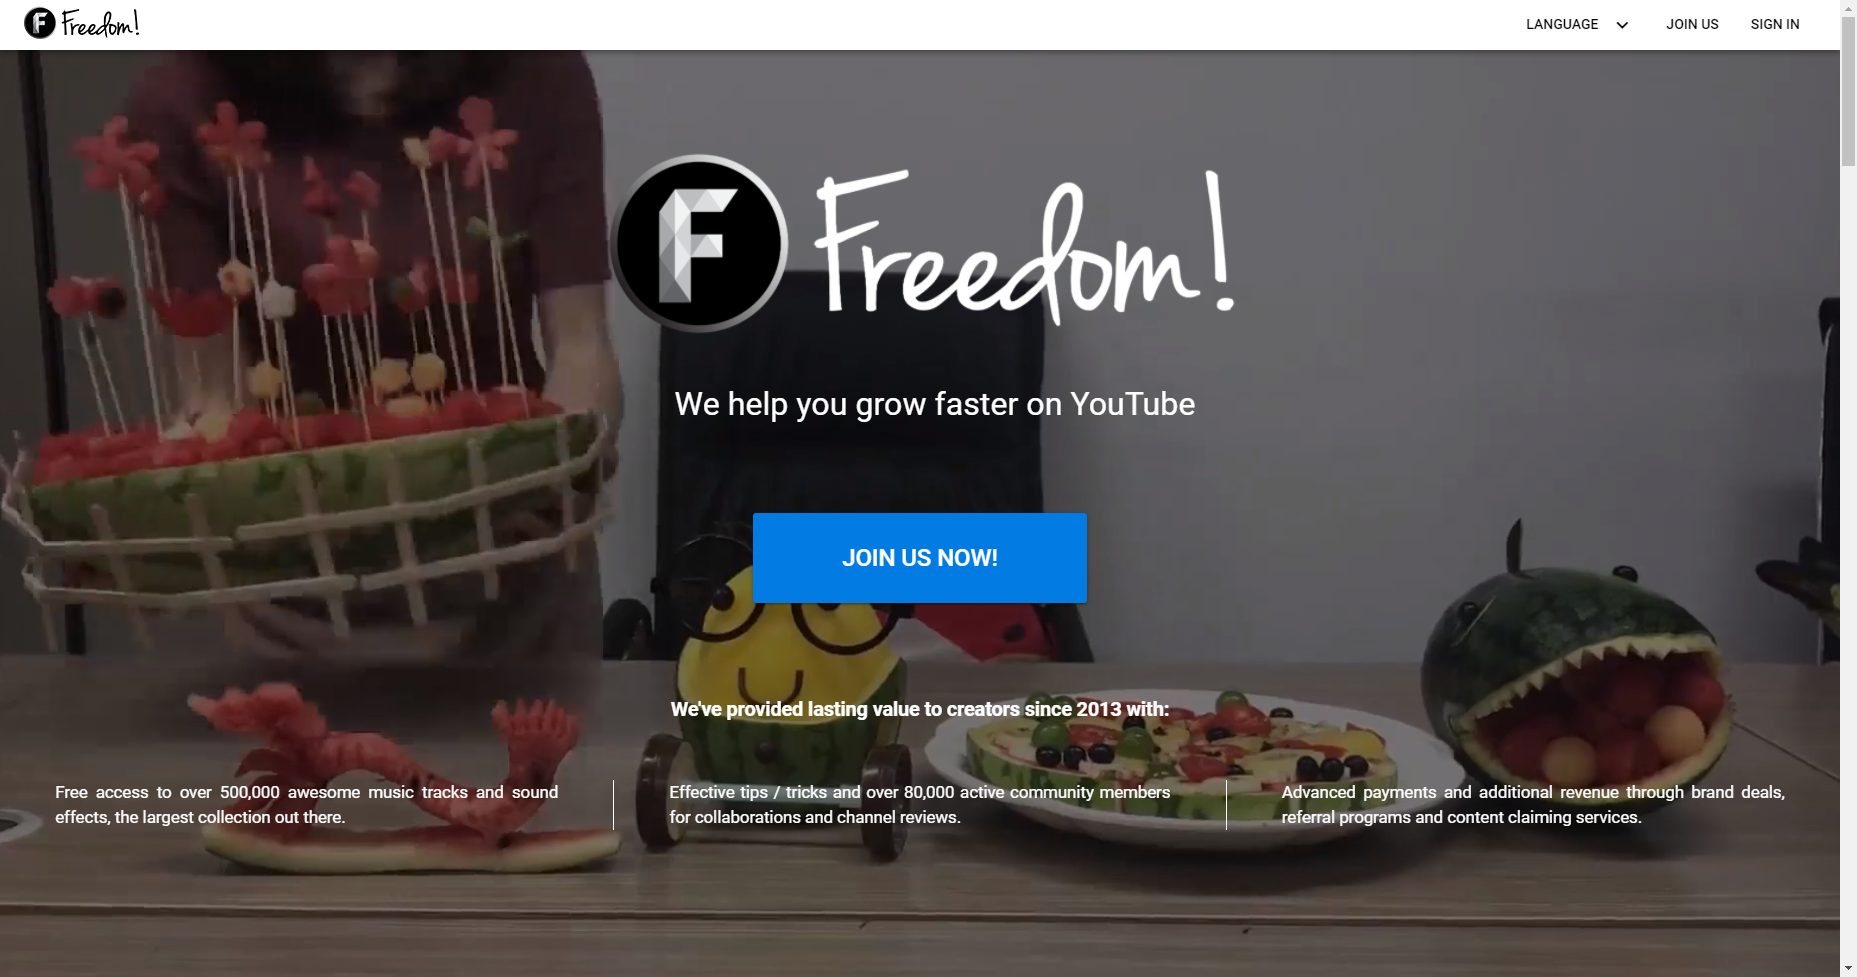The width and height of the screenshot is (1857, 977).
Task: Click the active community members text
Action: pos(920,804)
